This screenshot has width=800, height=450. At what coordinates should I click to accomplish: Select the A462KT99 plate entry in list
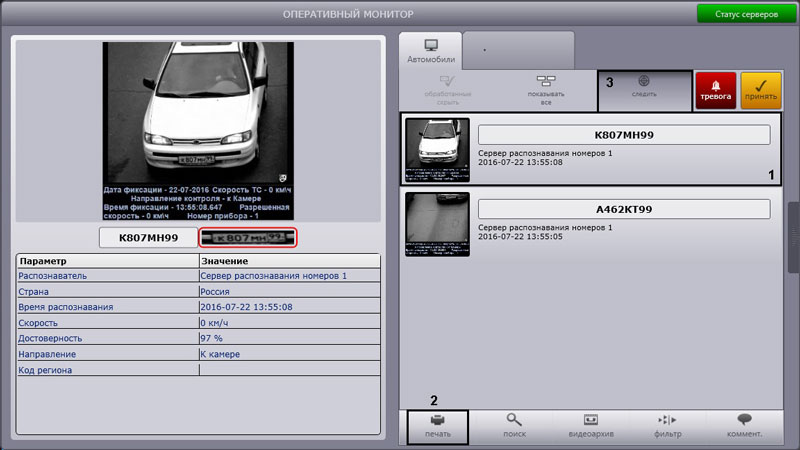click(x=624, y=209)
